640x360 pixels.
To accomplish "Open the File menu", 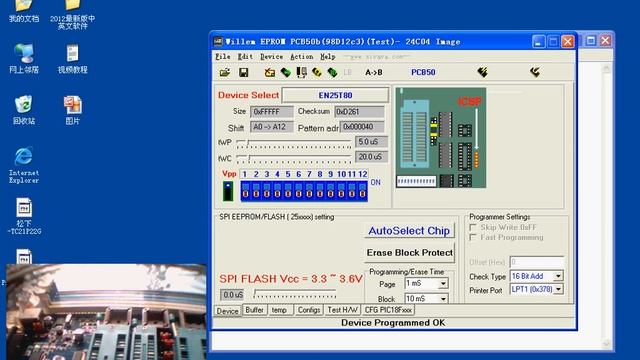I will pyautogui.click(x=223, y=57).
